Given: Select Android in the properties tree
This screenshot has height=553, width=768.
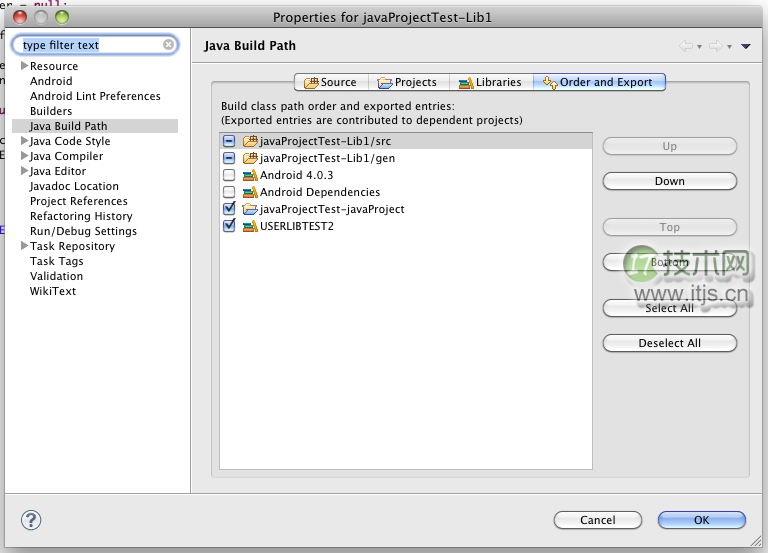Looking at the screenshot, I should click(51, 81).
